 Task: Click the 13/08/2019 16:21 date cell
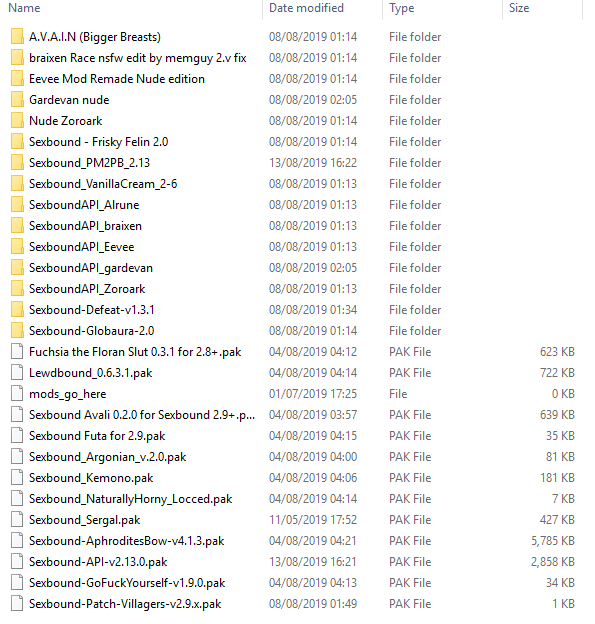313,562
